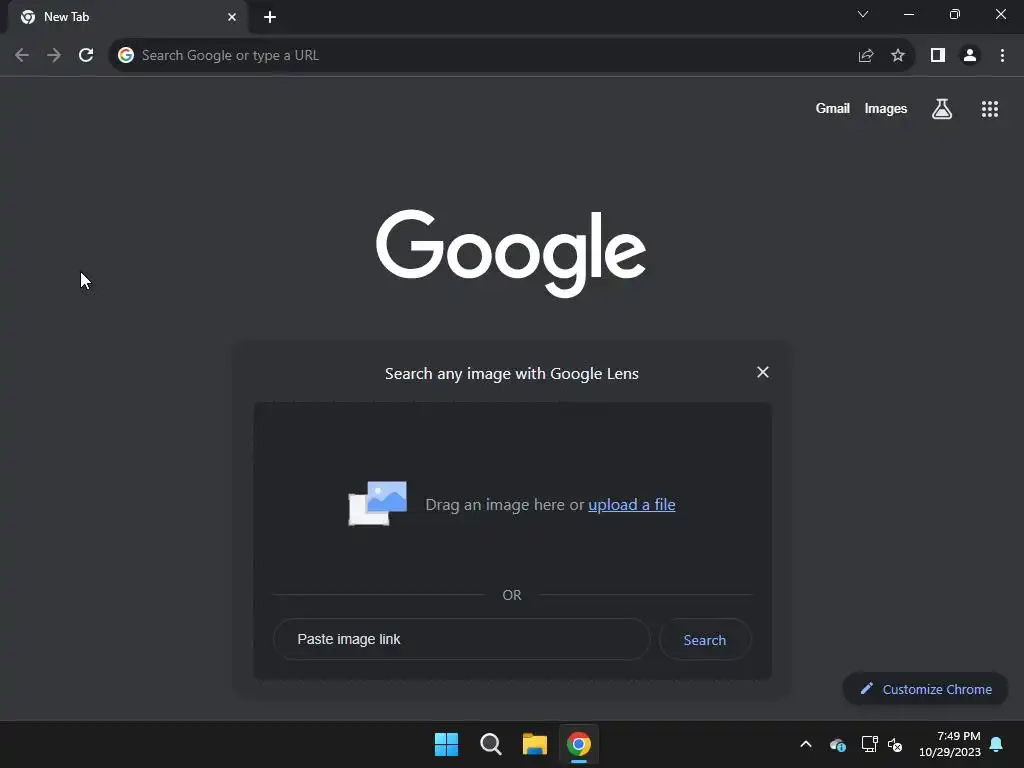This screenshot has width=1024, height=768.
Task: Click the image drop illustration icon
Action: point(377,504)
